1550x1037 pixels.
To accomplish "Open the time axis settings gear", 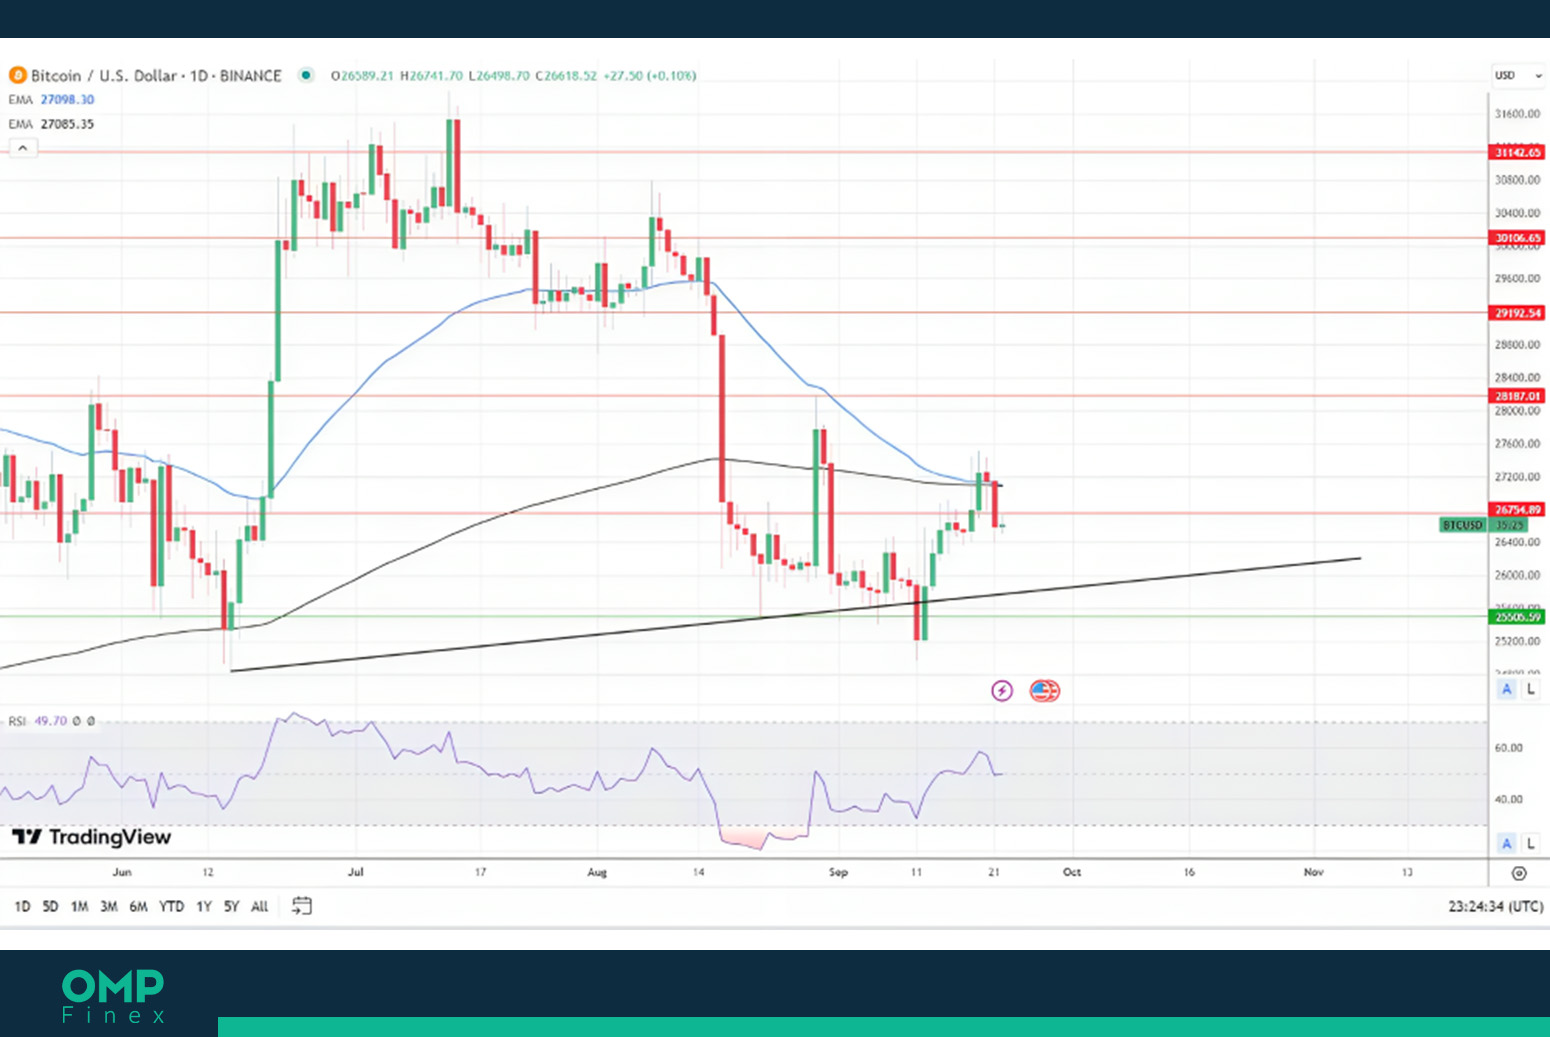I will (1519, 873).
